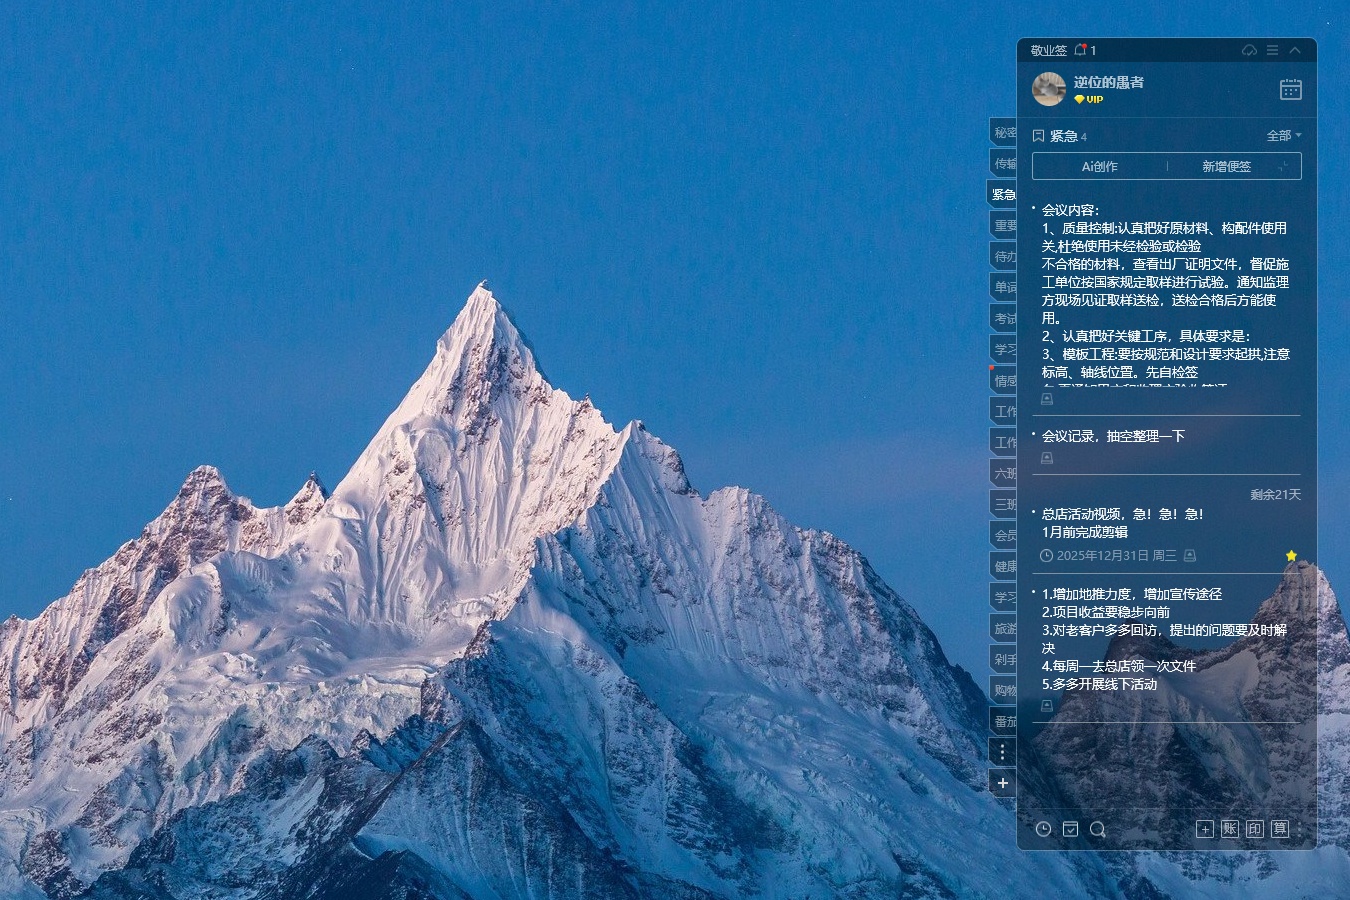The image size is (1350, 900).
Task: Click the user avatar thumbnail
Action: pos(1048,89)
